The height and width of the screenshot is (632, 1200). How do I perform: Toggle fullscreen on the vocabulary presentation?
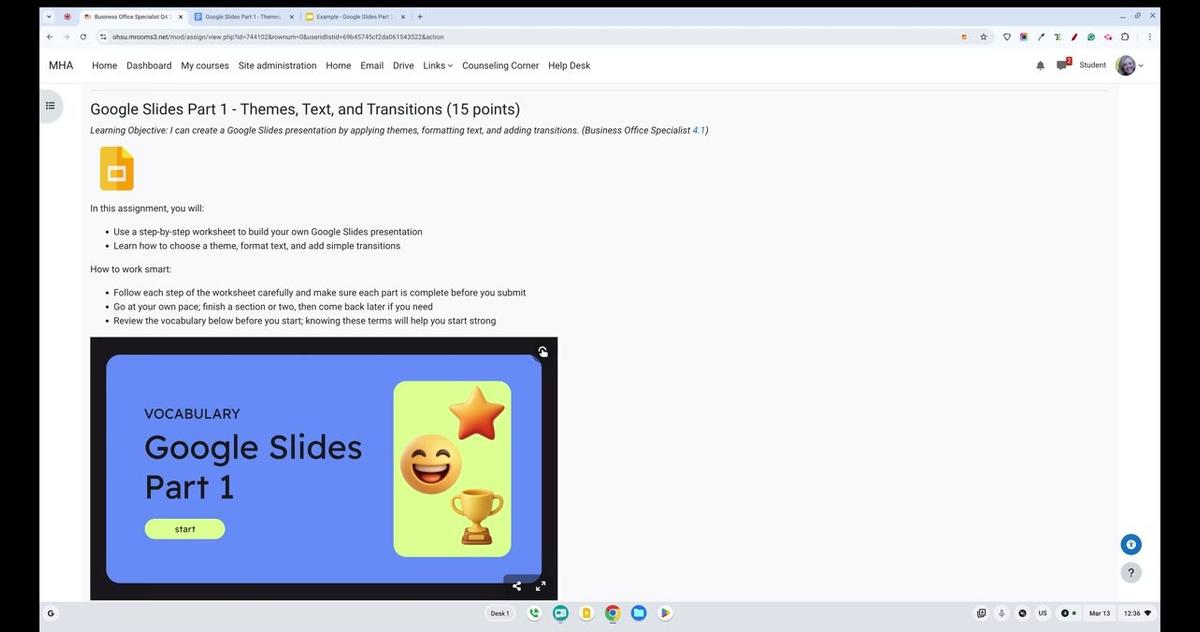tap(540, 585)
